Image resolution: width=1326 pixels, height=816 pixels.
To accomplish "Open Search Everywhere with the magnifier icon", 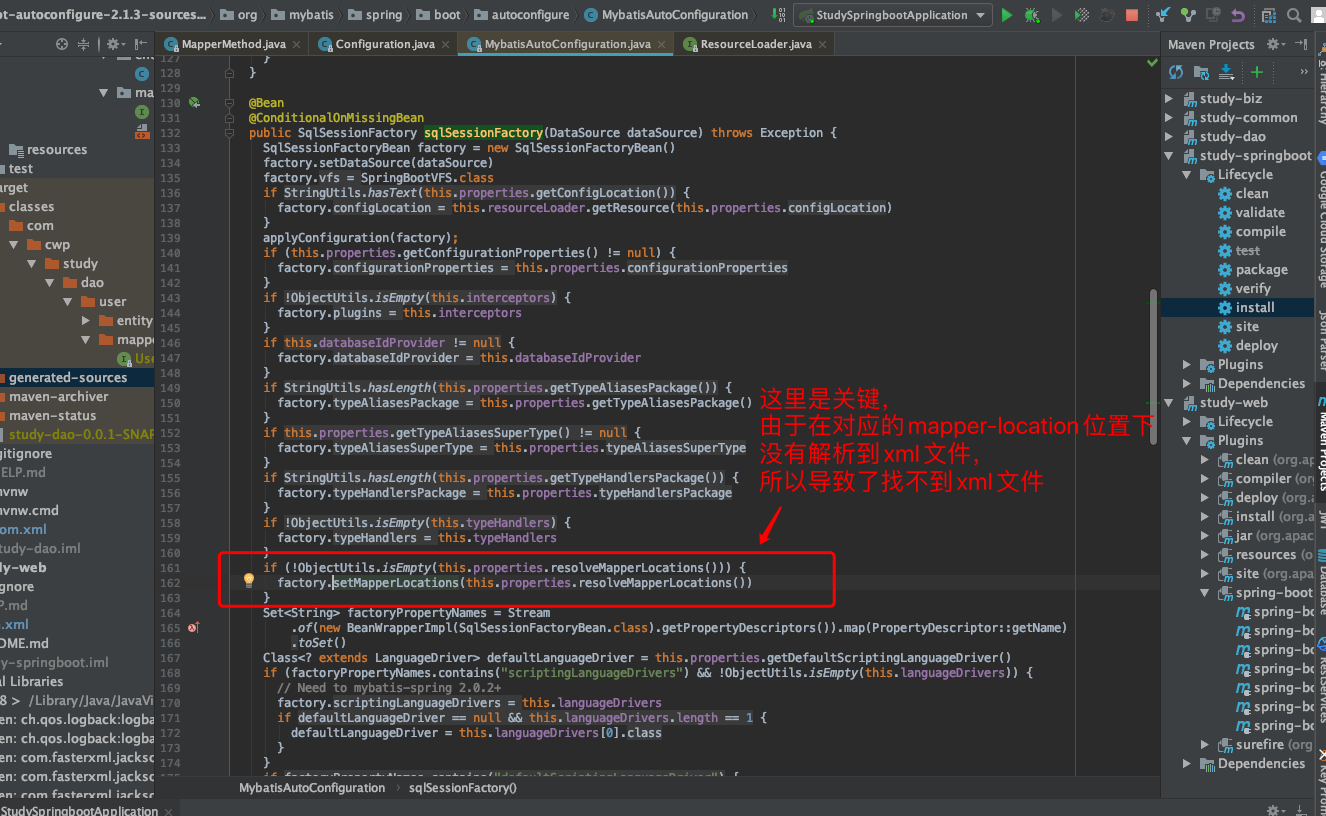I will point(1292,16).
